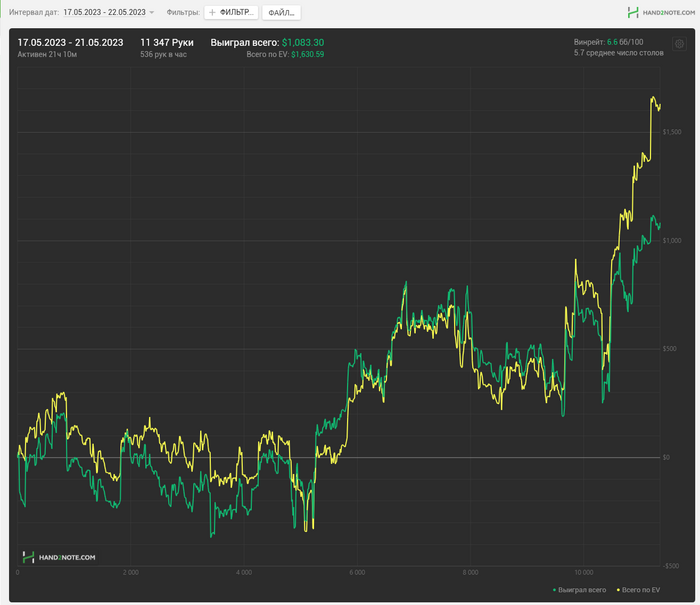The width and height of the screenshot is (700, 605).
Task: Toggle the Выиграл всего legend entry
Action: click(x=579, y=590)
